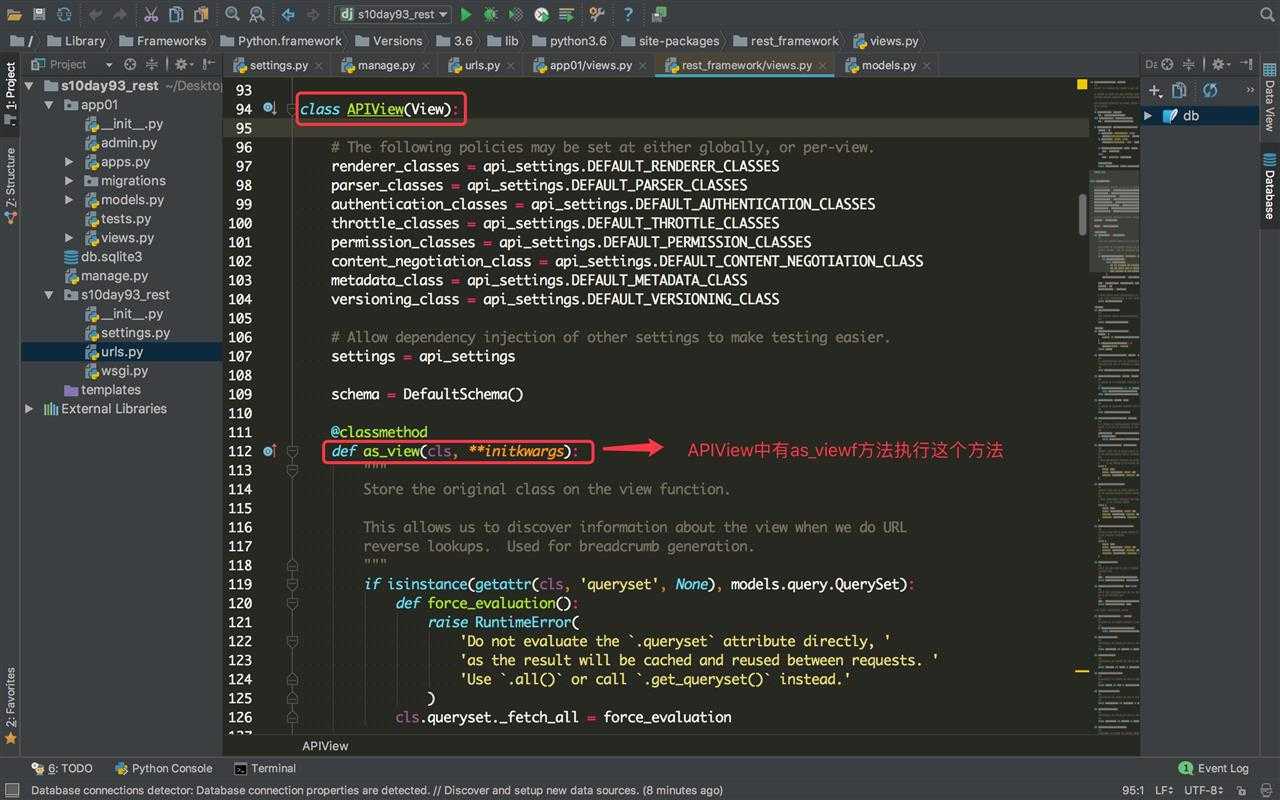Screen dimensions: 1280x800
Task: Open the s10day93_rest run configuration dropdown
Action: pyautogui.click(x=392, y=14)
